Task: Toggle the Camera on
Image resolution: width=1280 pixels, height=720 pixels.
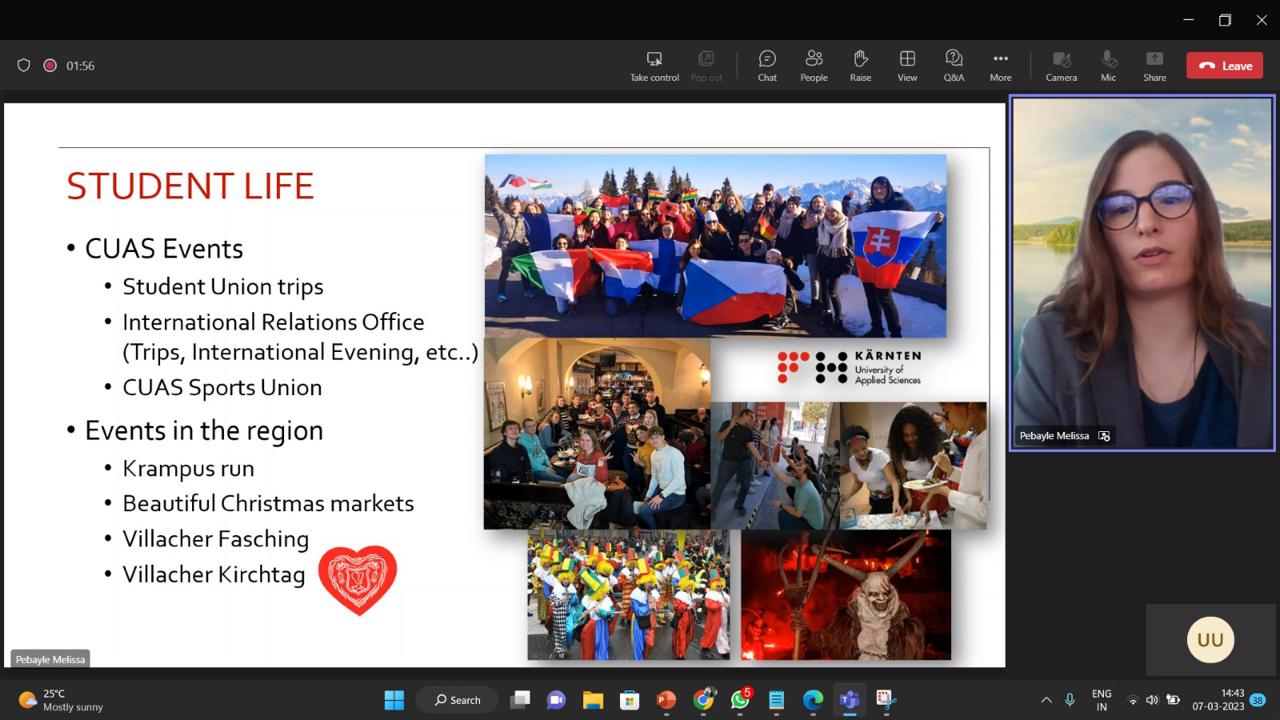Action: (x=1061, y=66)
